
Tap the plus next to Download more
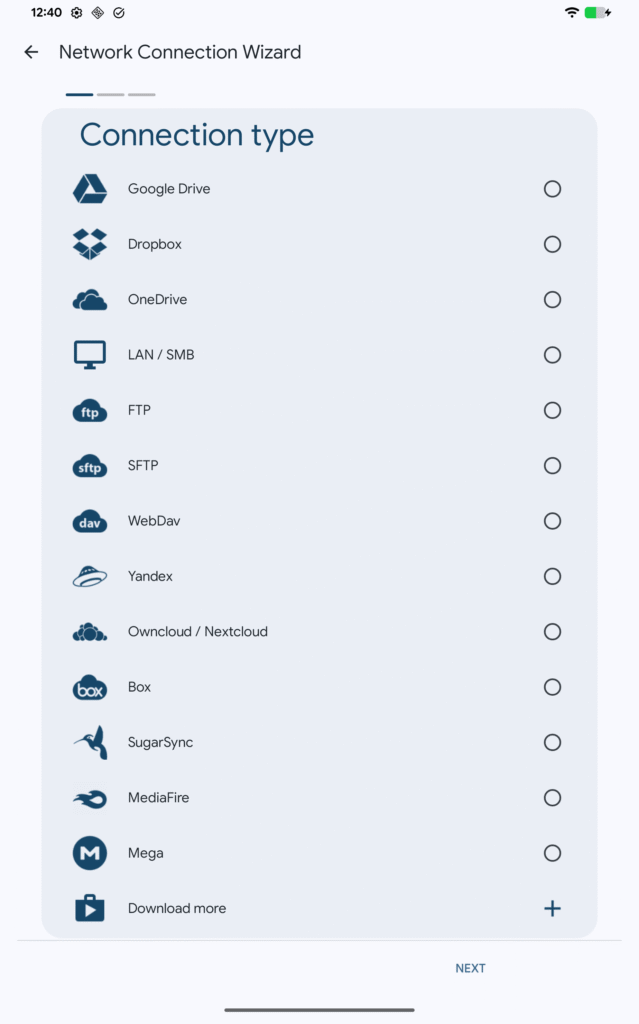pos(552,908)
